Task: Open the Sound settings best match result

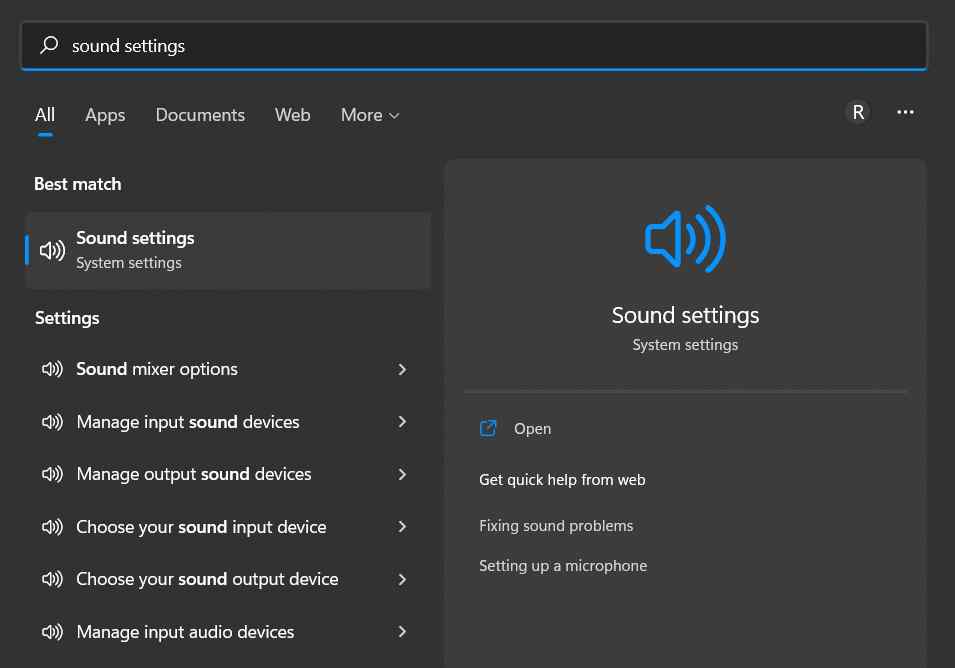Action: pyautogui.click(x=228, y=250)
